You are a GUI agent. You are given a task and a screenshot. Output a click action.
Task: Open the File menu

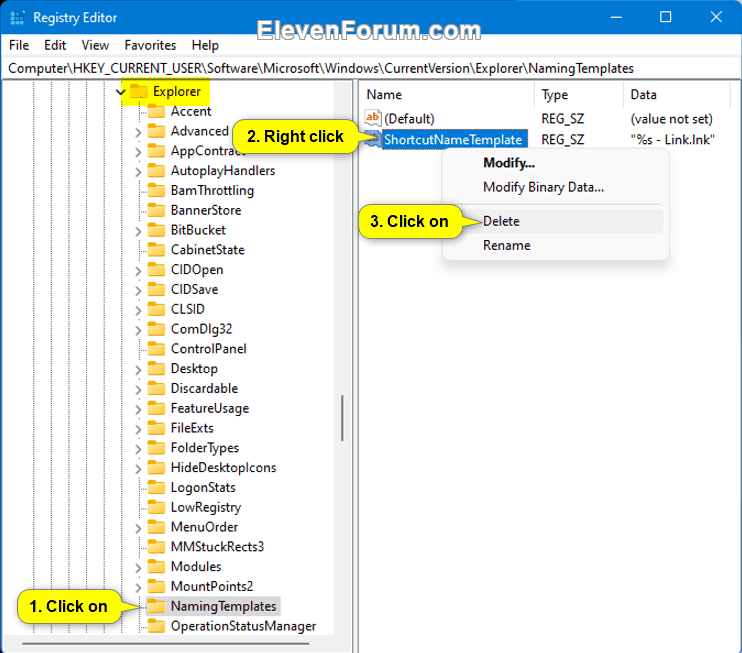pos(19,45)
